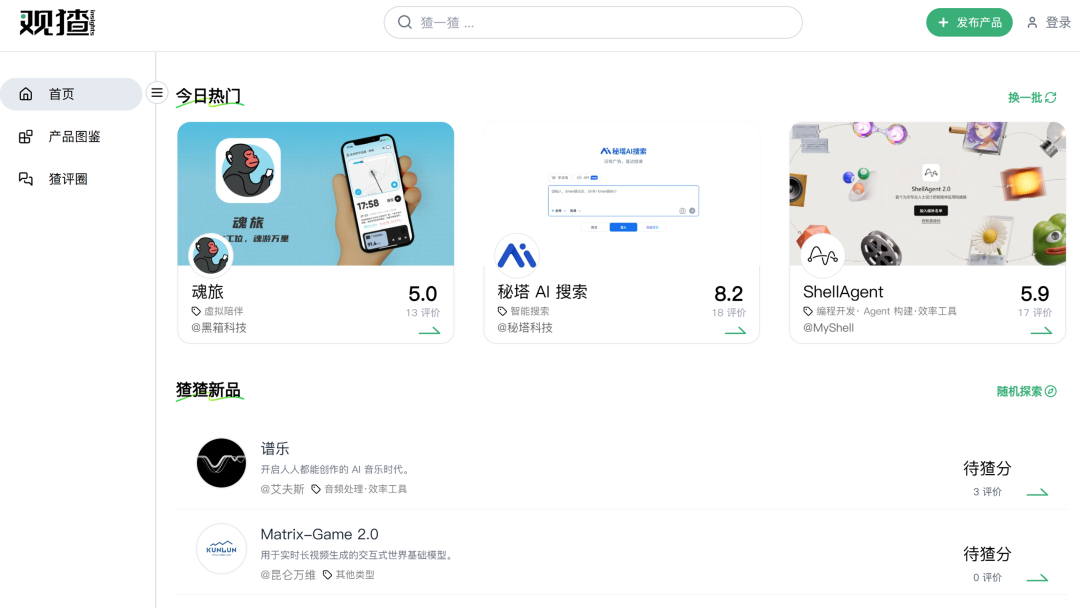
Task: Click the 猹猹新品 heading
Action: tap(208, 390)
